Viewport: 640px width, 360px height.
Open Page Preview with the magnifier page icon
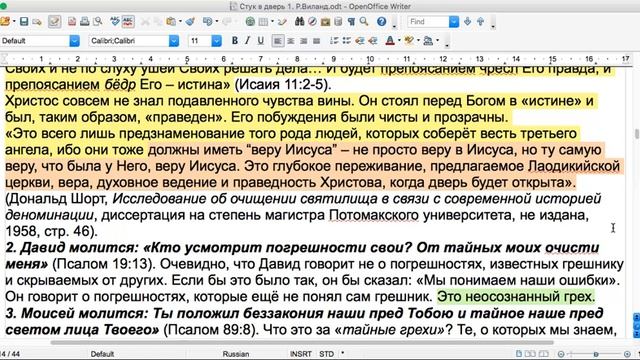point(98,22)
